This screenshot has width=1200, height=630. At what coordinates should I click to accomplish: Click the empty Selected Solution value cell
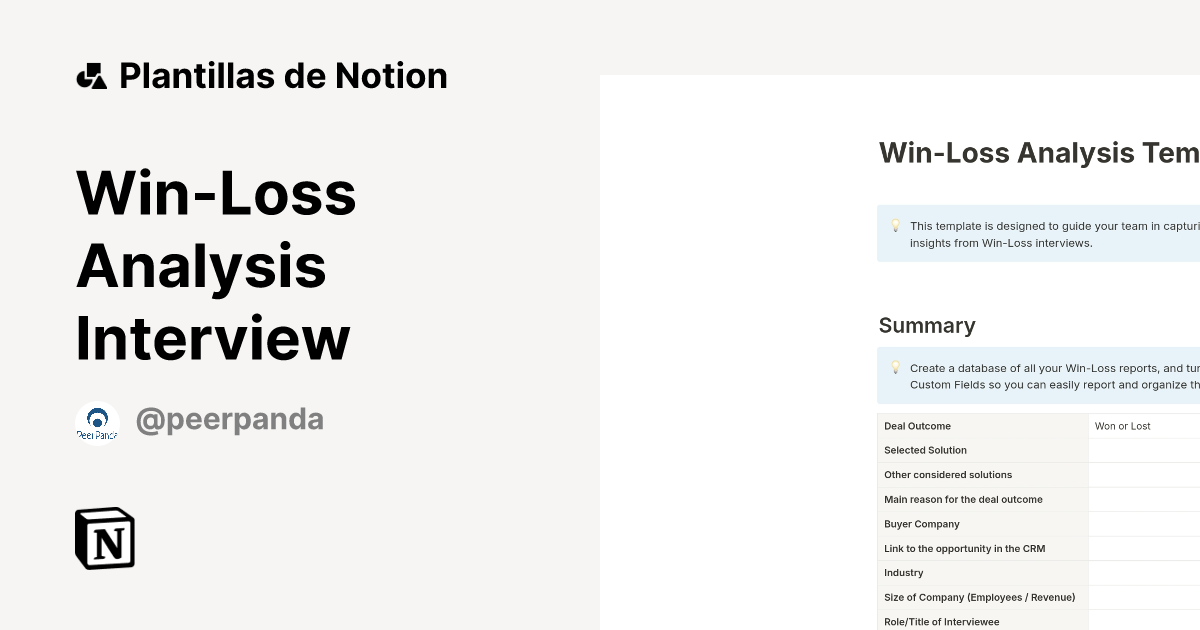[1144, 451]
